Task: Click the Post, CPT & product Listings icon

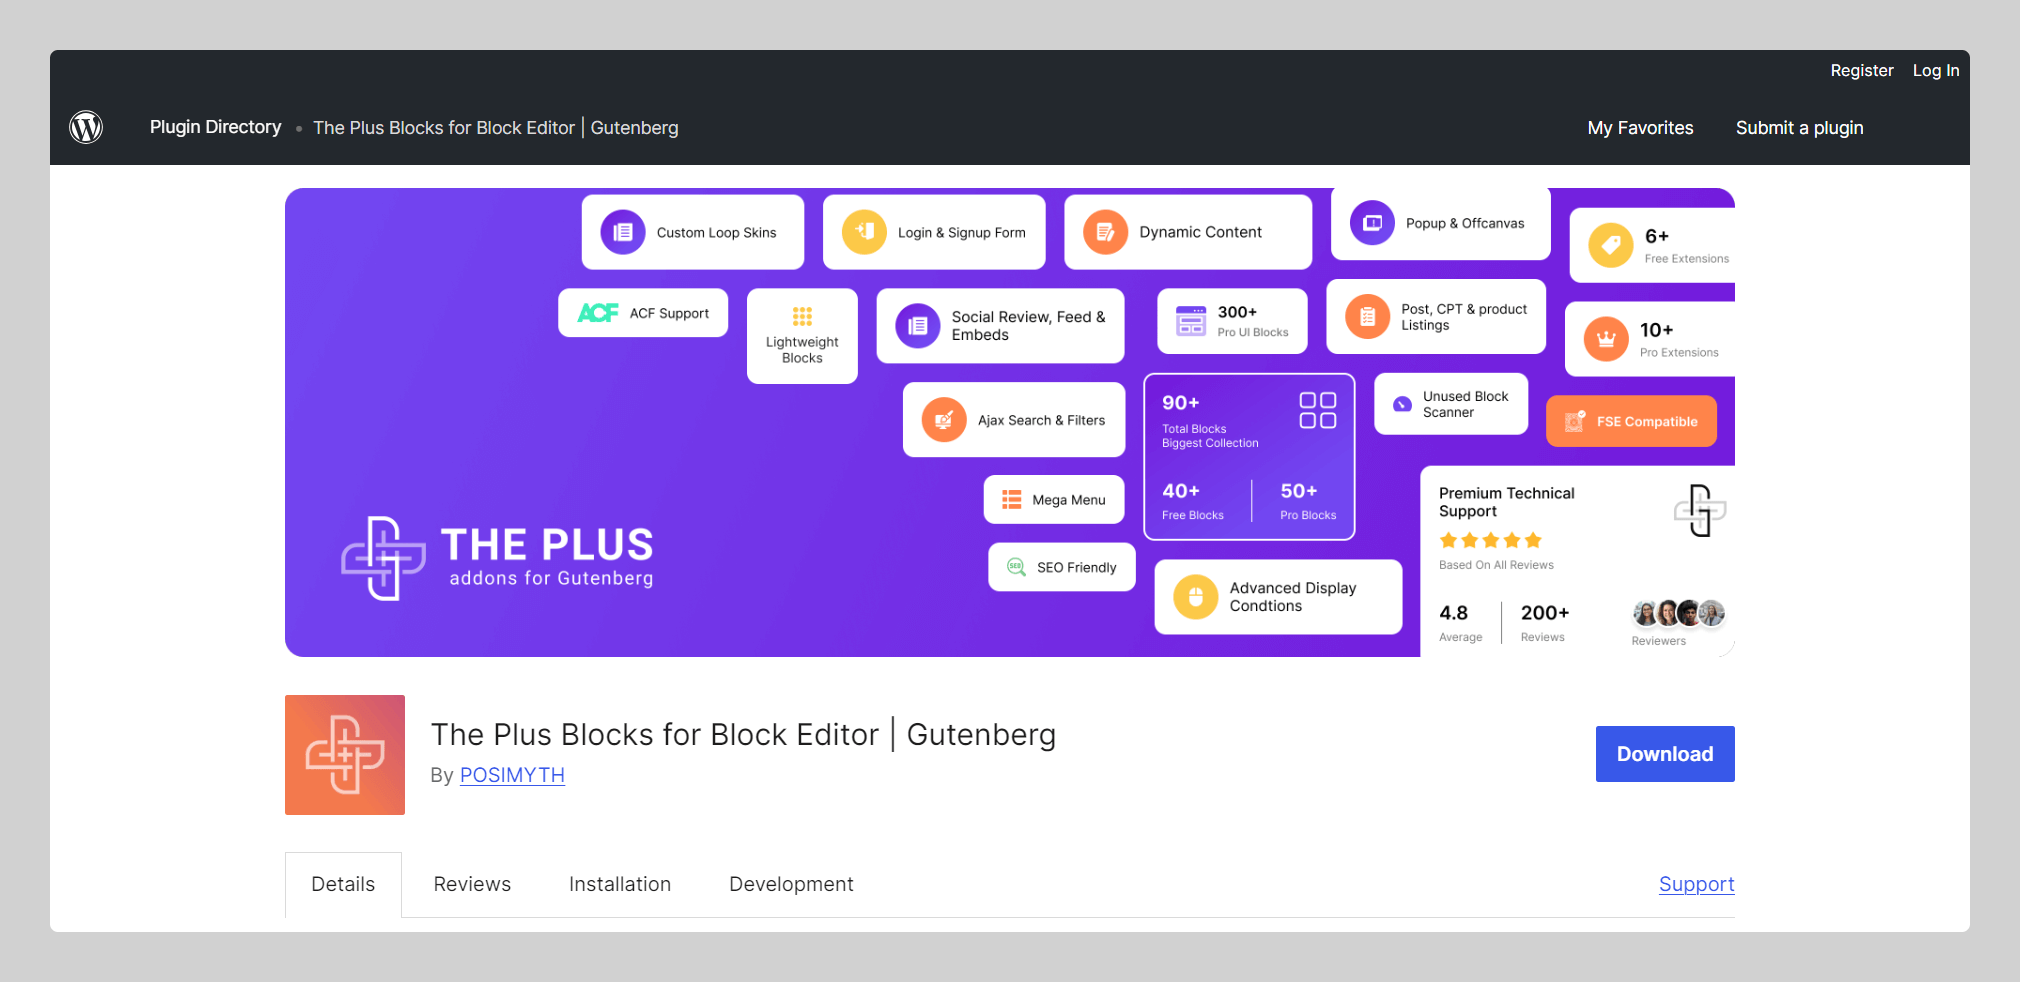Action: pyautogui.click(x=1367, y=317)
